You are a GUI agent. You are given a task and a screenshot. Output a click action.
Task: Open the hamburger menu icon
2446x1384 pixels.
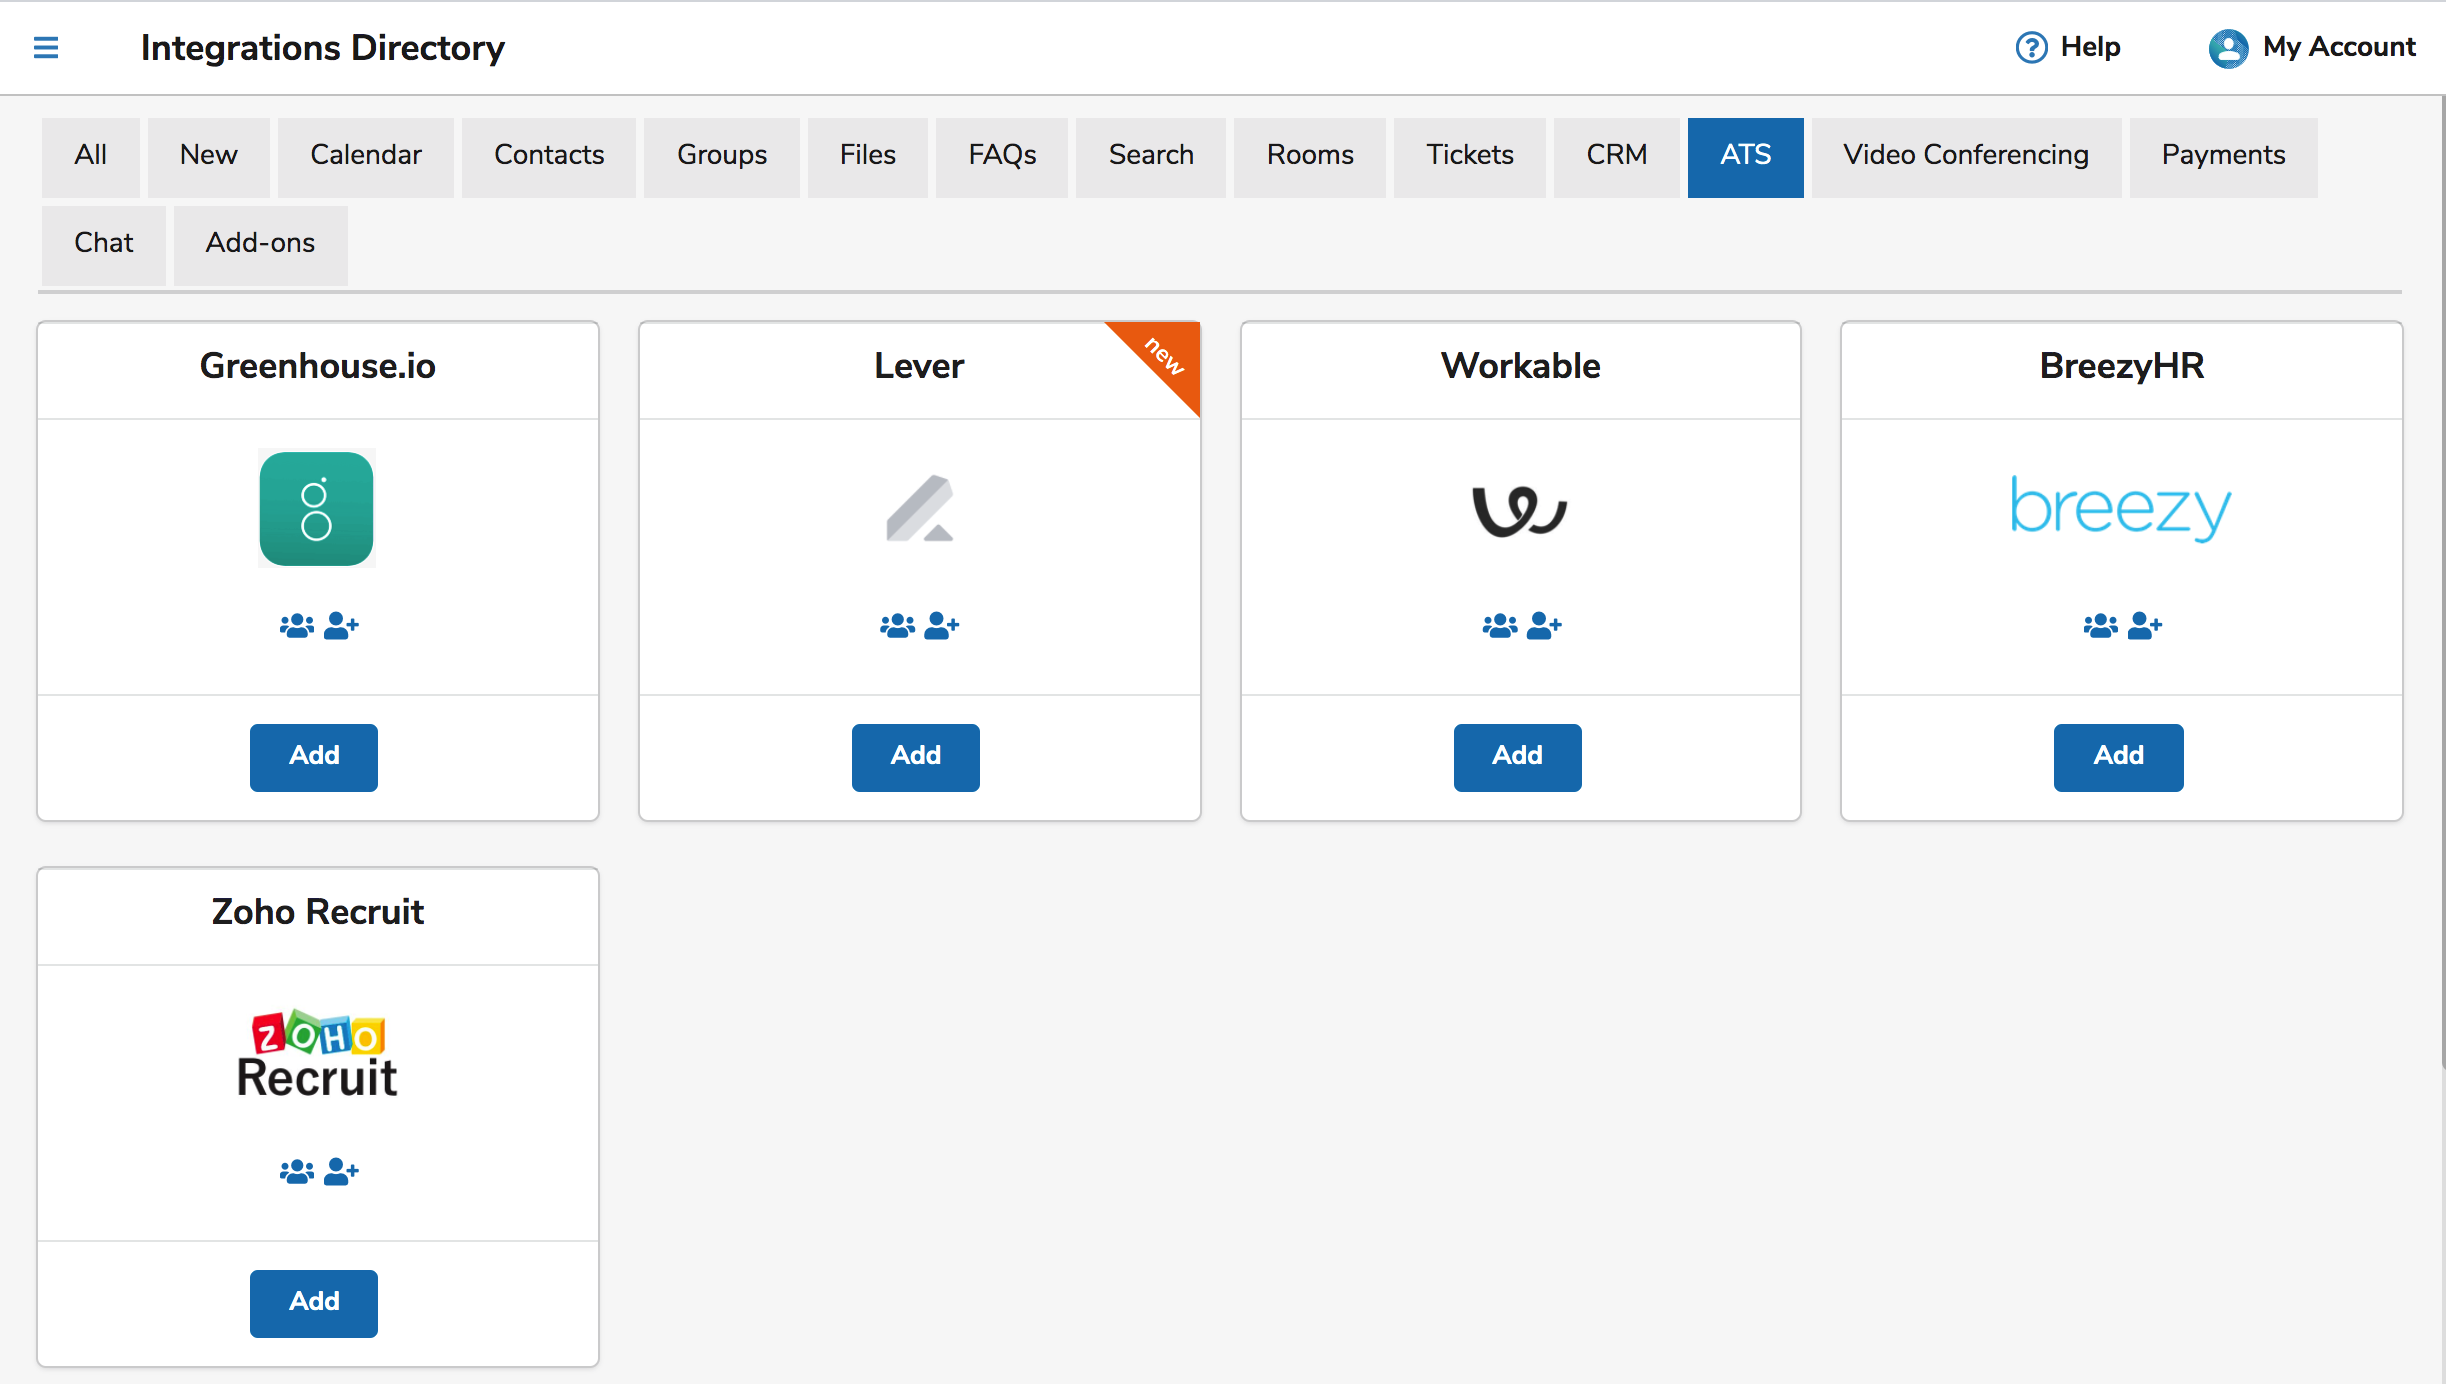[46, 47]
